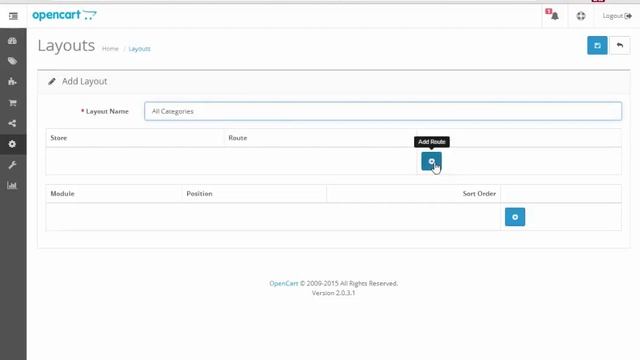Image resolution: width=640 pixels, height=360 pixels.
Task: Click the Store column header
Action: point(59,138)
